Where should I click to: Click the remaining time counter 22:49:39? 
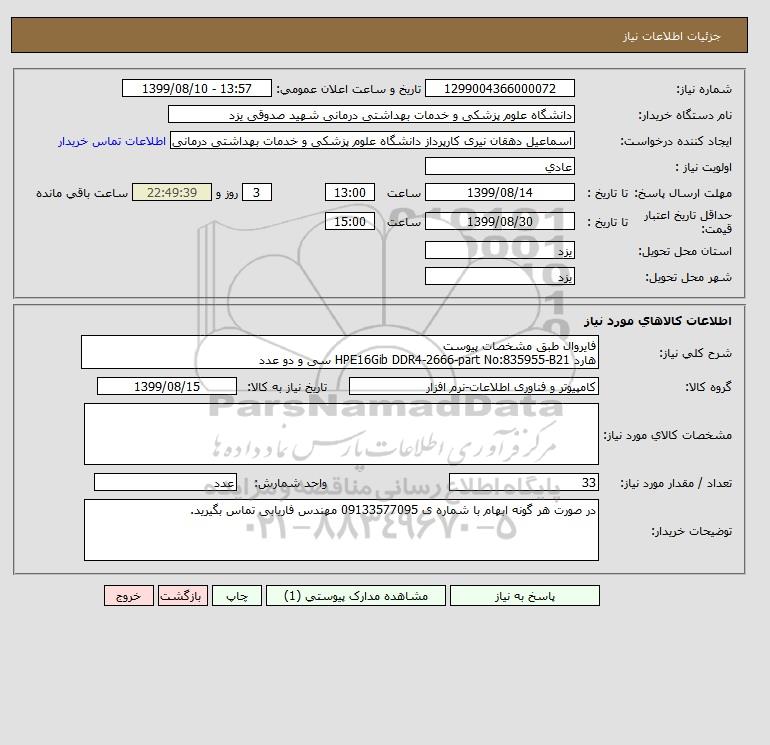tap(172, 193)
